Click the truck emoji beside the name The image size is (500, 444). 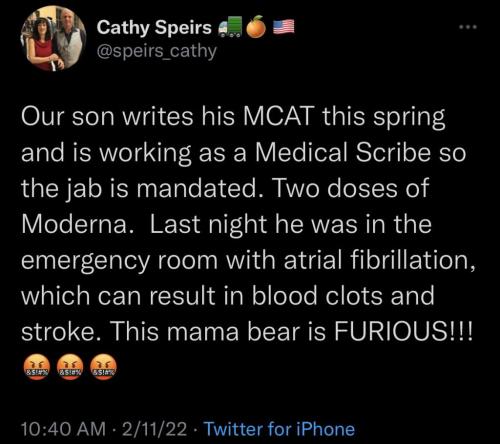click(x=230, y=26)
